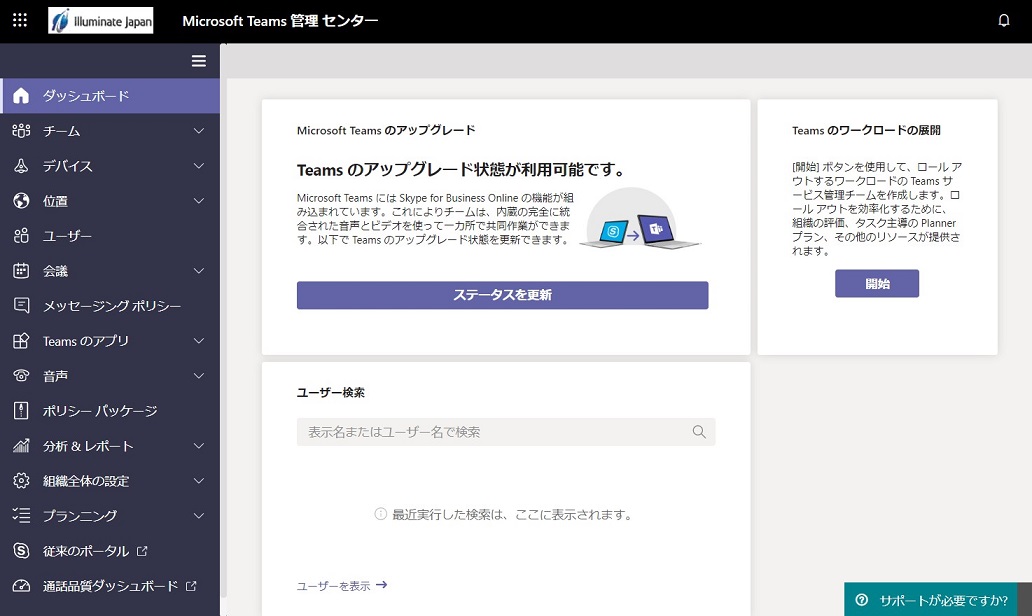The height and width of the screenshot is (616, 1032).
Task: Click the 分析 & レポート chart icon
Action: click(21, 446)
